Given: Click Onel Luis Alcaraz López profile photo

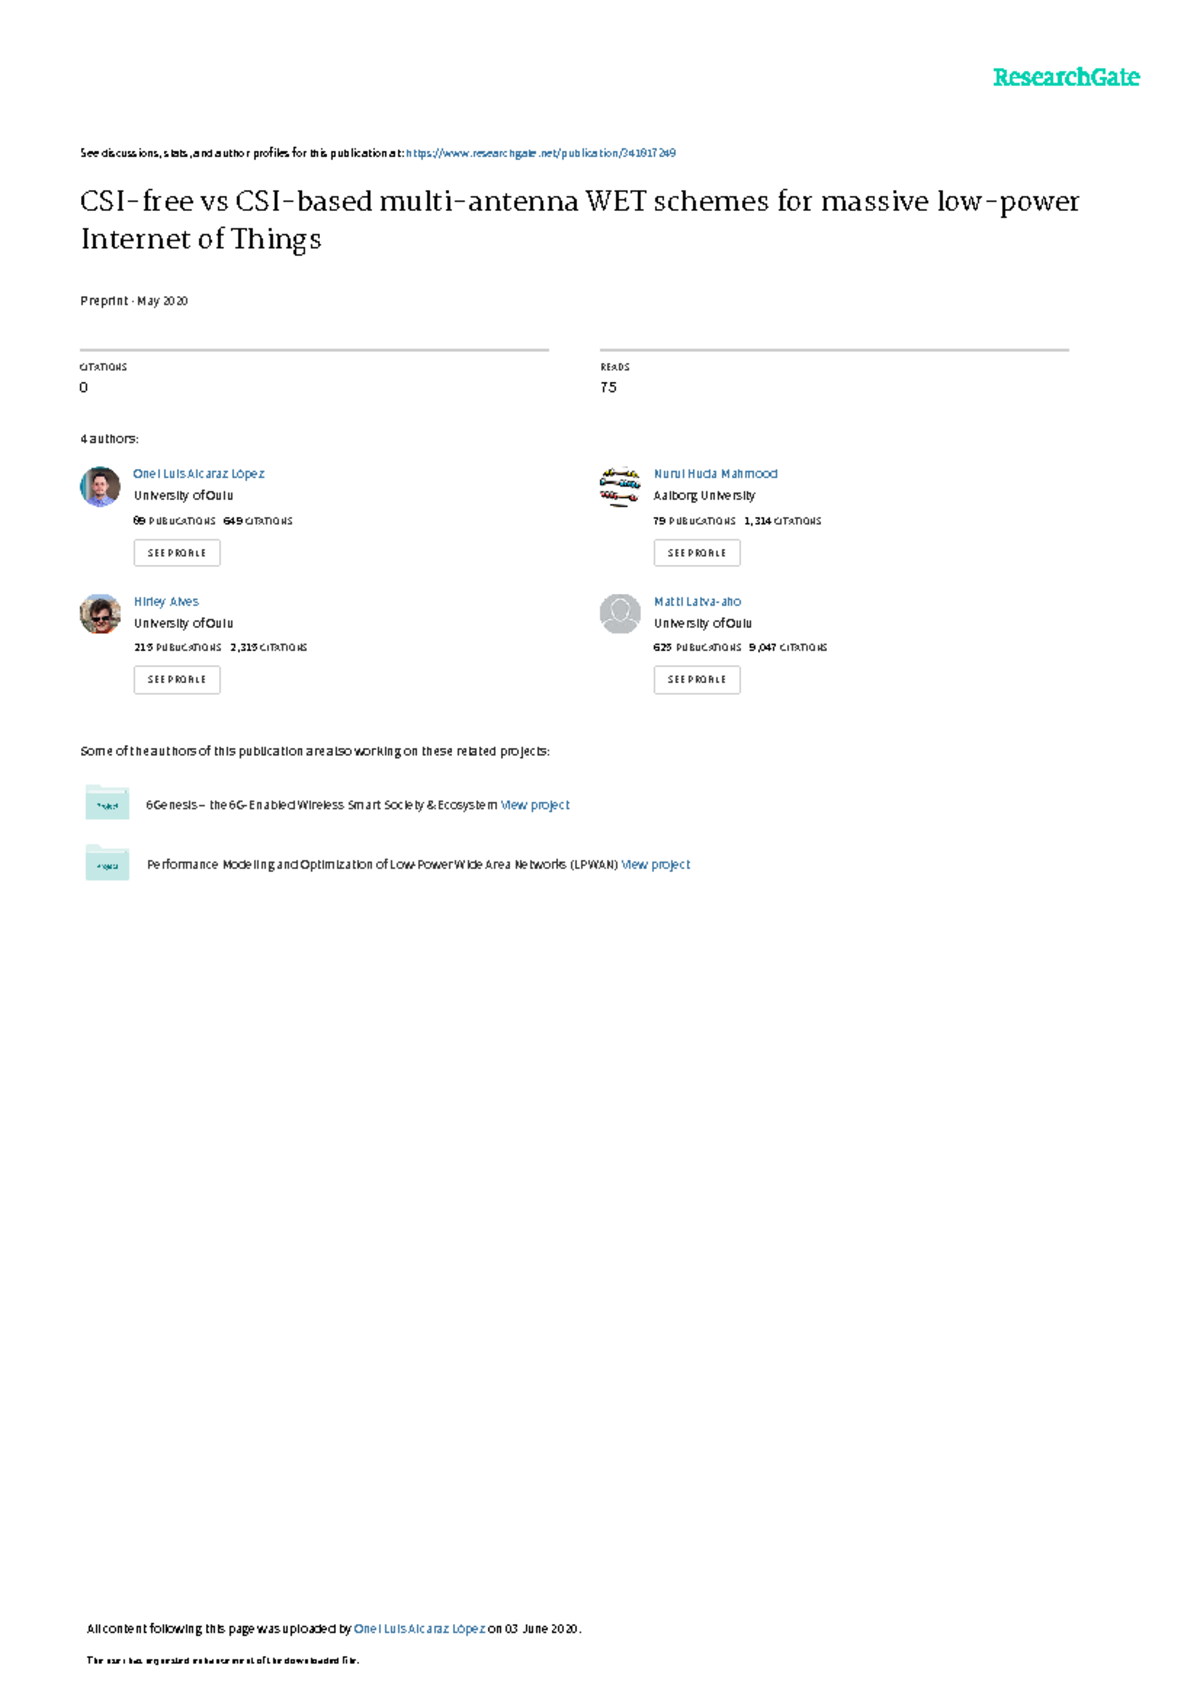Looking at the screenshot, I should coord(100,487).
